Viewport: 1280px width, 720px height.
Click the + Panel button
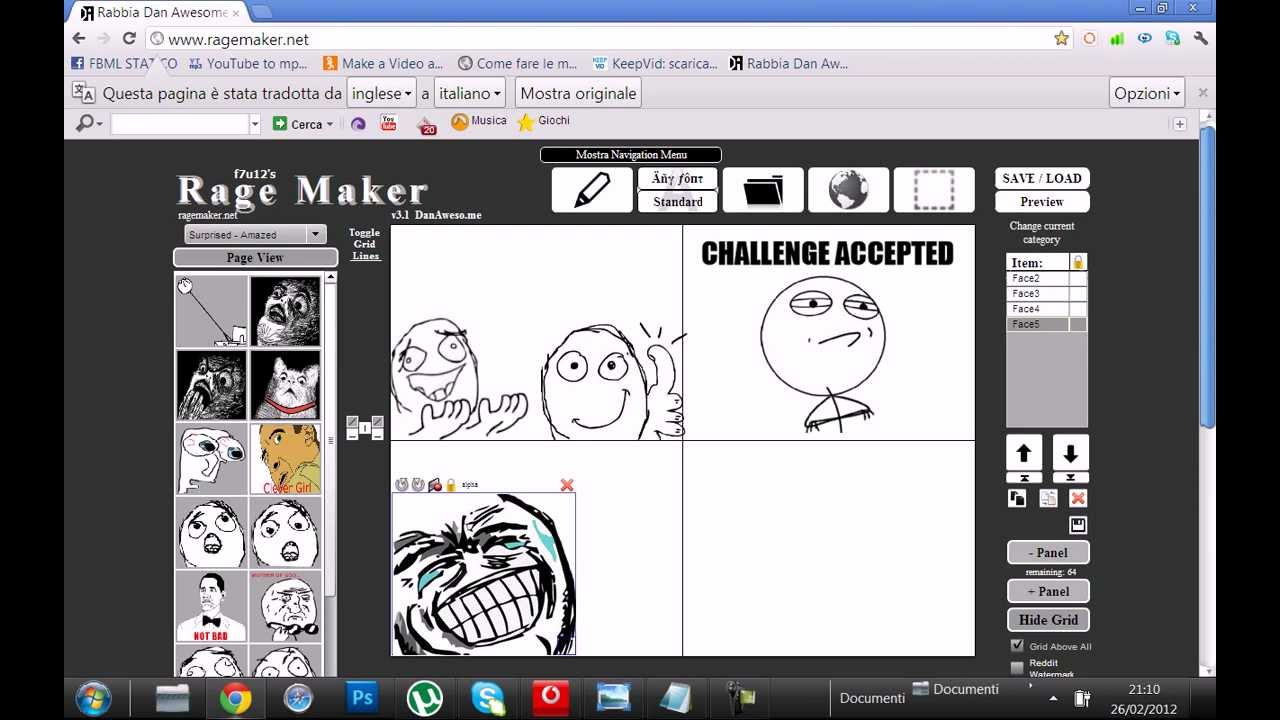click(x=1048, y=591)
